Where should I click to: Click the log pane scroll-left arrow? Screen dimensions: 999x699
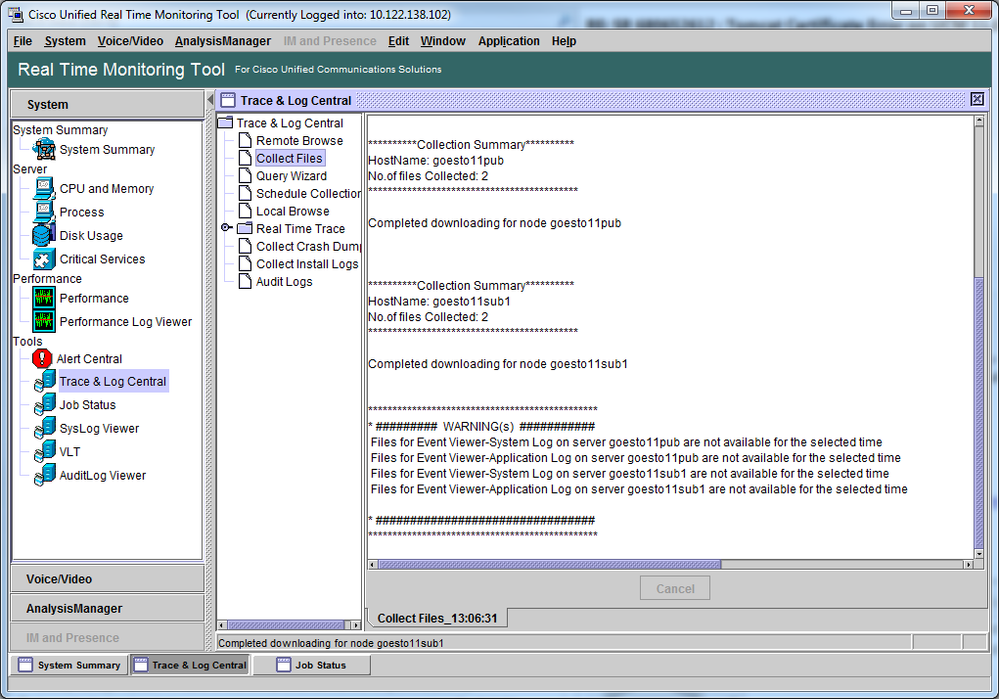pos(373,565)
